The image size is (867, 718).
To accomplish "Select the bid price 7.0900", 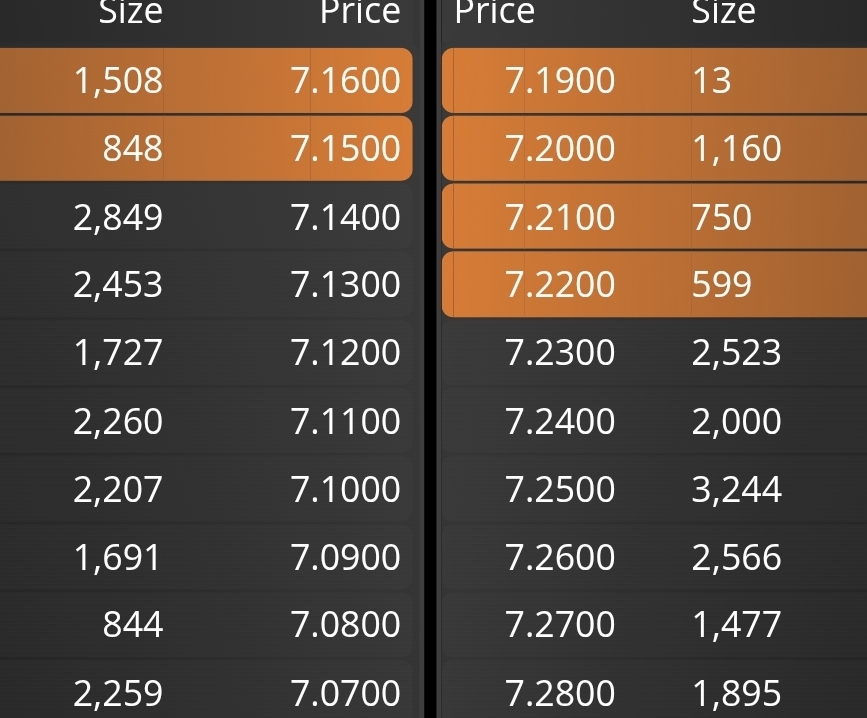I will pos(345,557).
